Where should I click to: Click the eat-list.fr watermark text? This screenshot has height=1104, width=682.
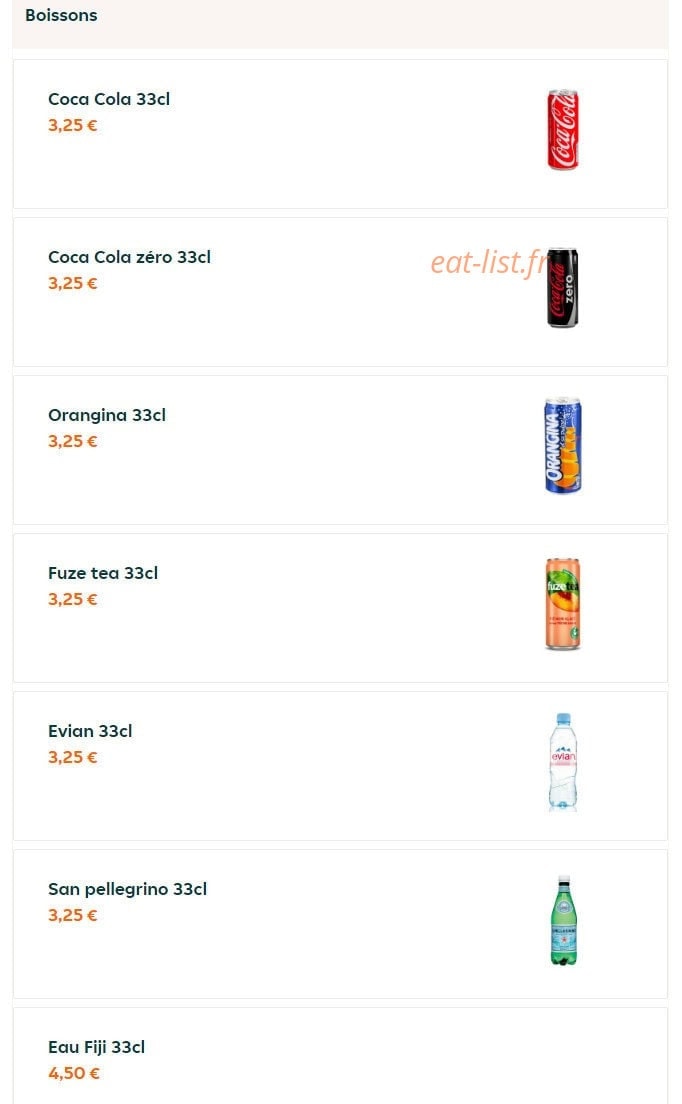point(488,263)
